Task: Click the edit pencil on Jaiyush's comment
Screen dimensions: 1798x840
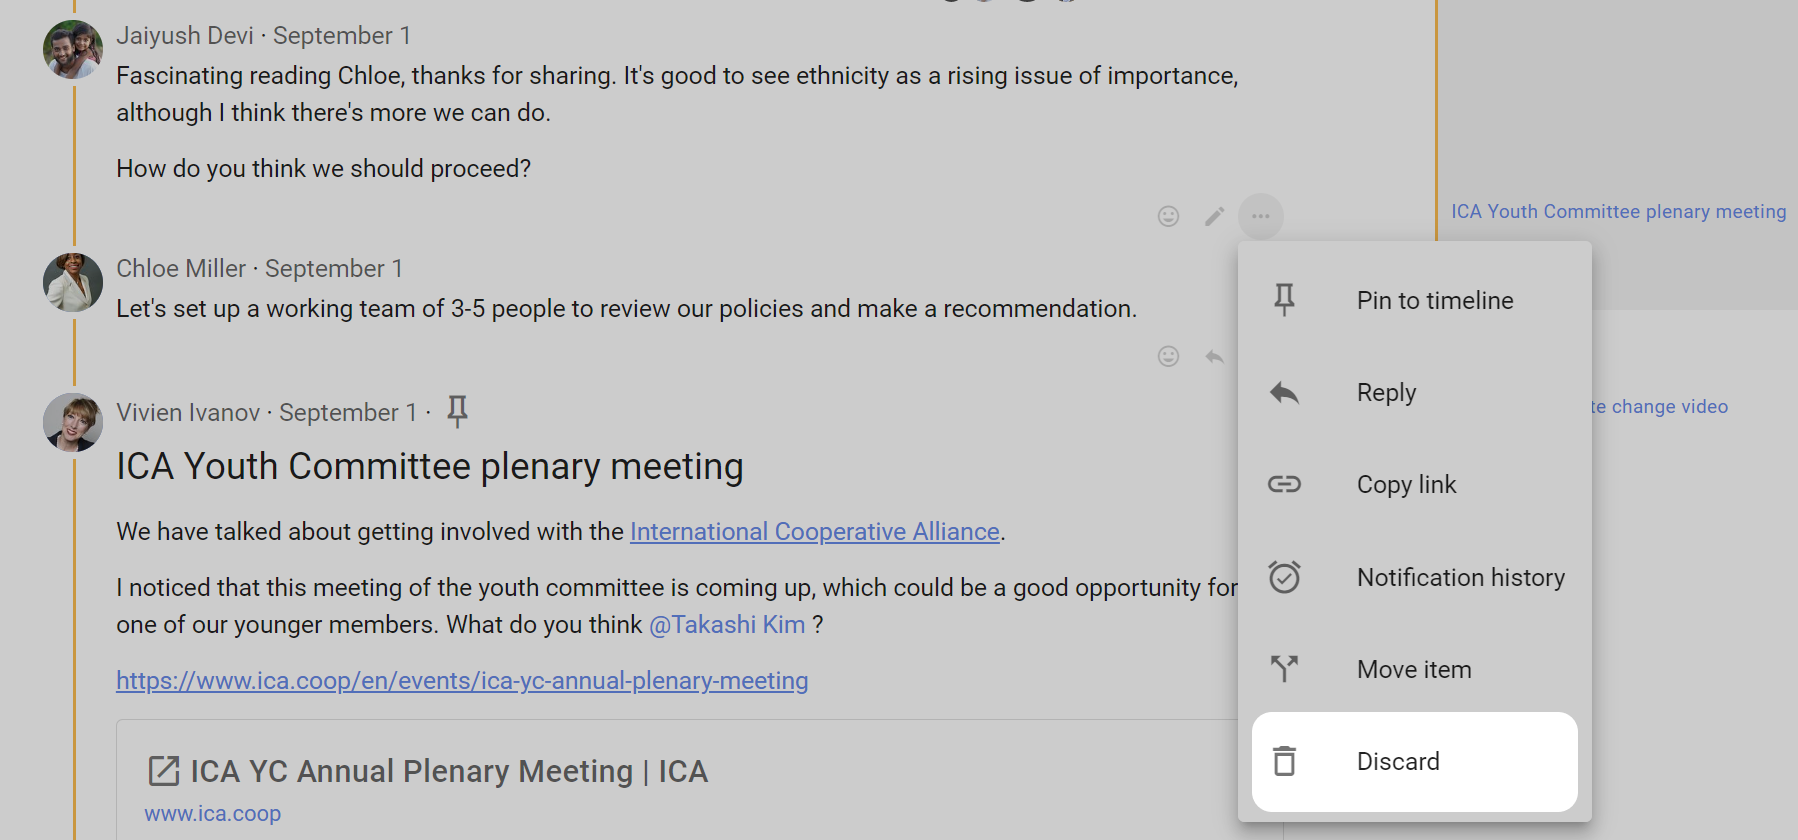Action: [x=1214, y=216]
